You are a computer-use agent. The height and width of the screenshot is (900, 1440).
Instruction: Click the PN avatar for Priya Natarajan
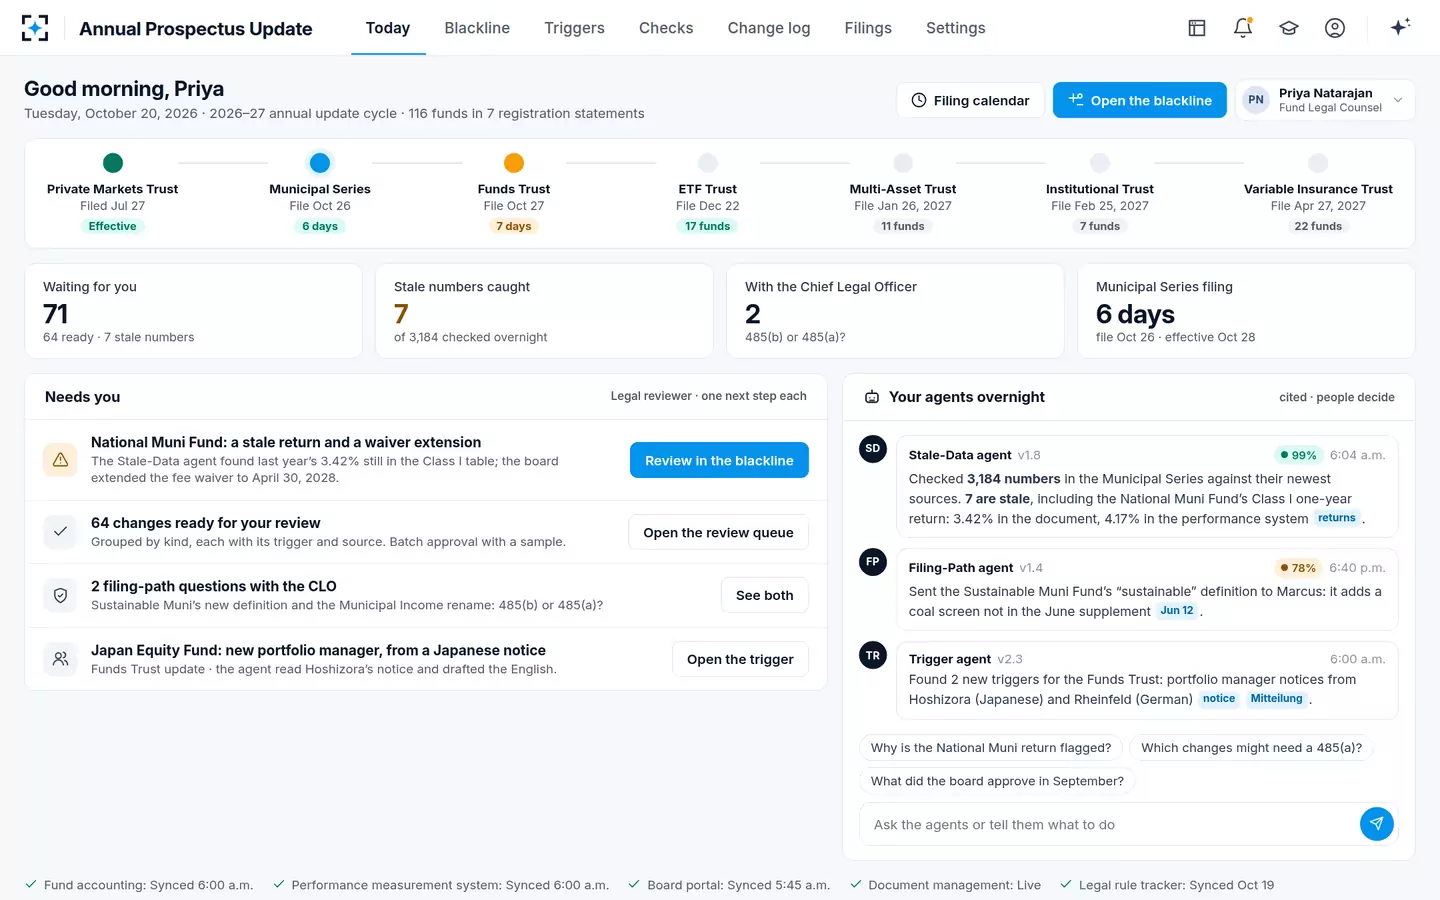pos(1256,100)
